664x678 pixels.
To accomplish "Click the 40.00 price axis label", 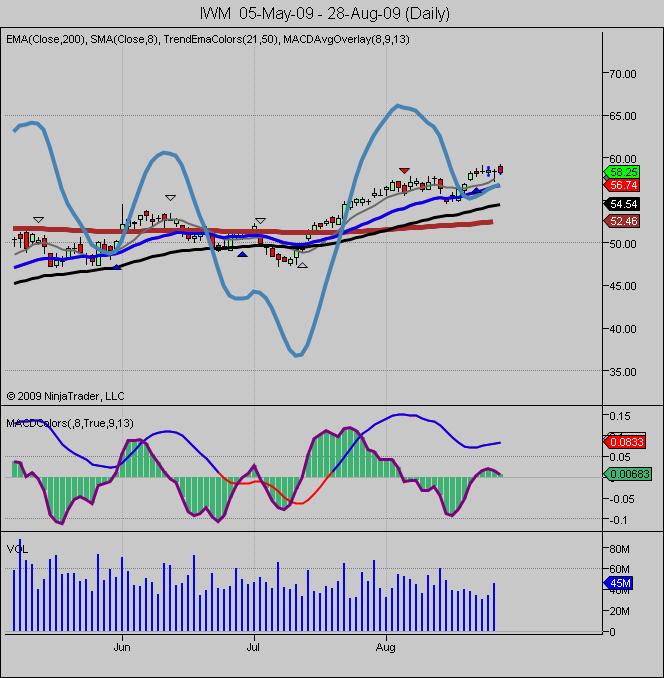I will pos(622,329).
